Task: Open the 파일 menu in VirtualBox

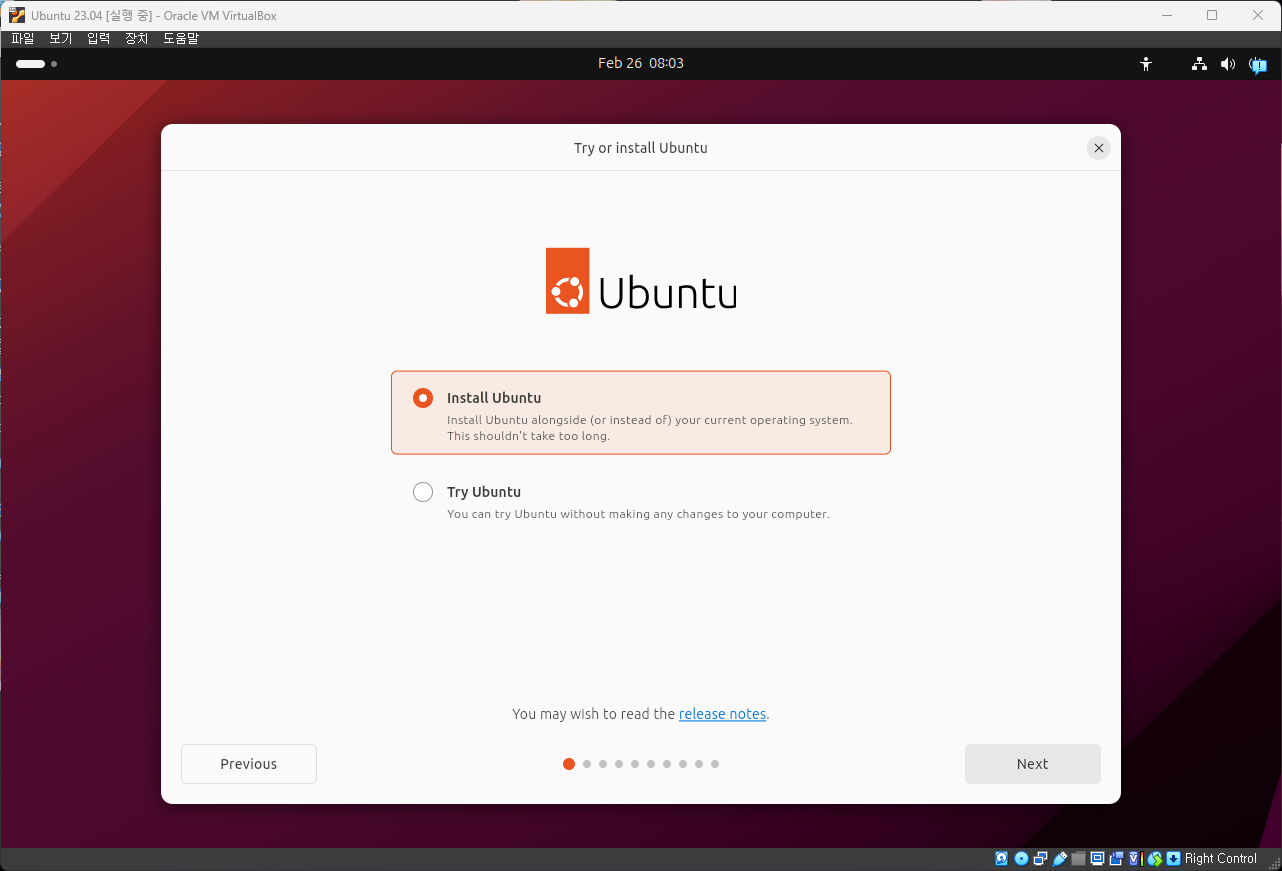Action: click(x=23, y=38)
